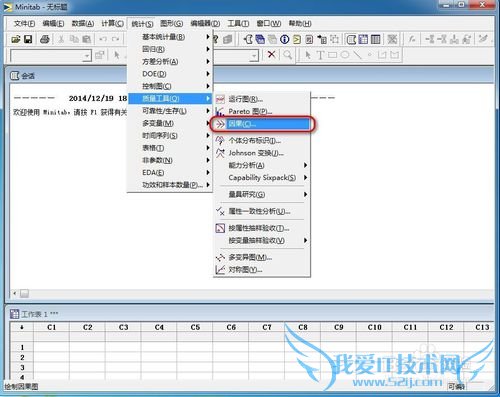Open the 工具(T) menu

238,23
